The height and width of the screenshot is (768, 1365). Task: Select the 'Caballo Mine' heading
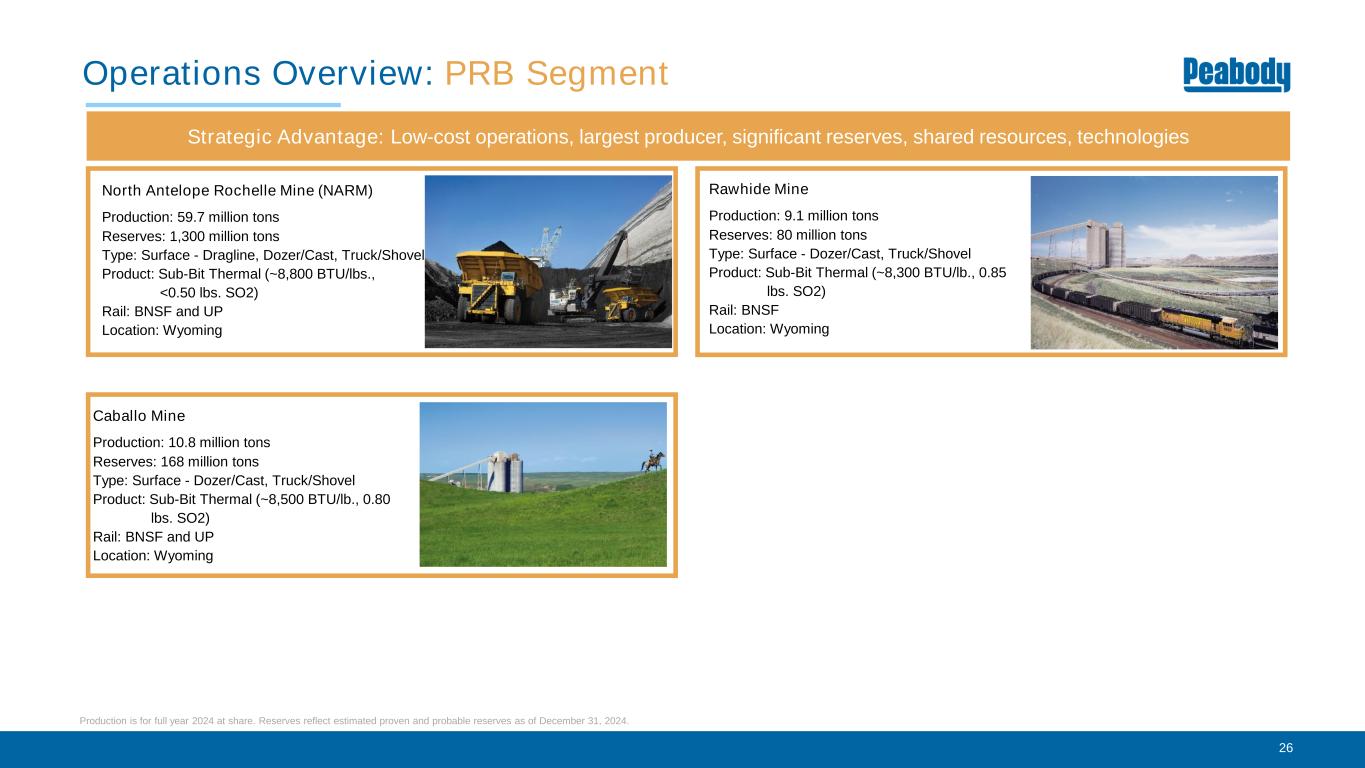tap(139, 416)
